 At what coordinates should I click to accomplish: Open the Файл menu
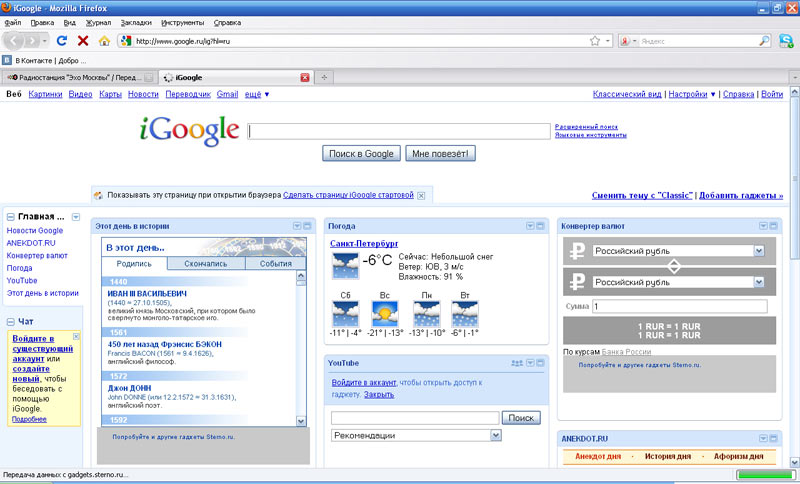click(x=13, y=22)
